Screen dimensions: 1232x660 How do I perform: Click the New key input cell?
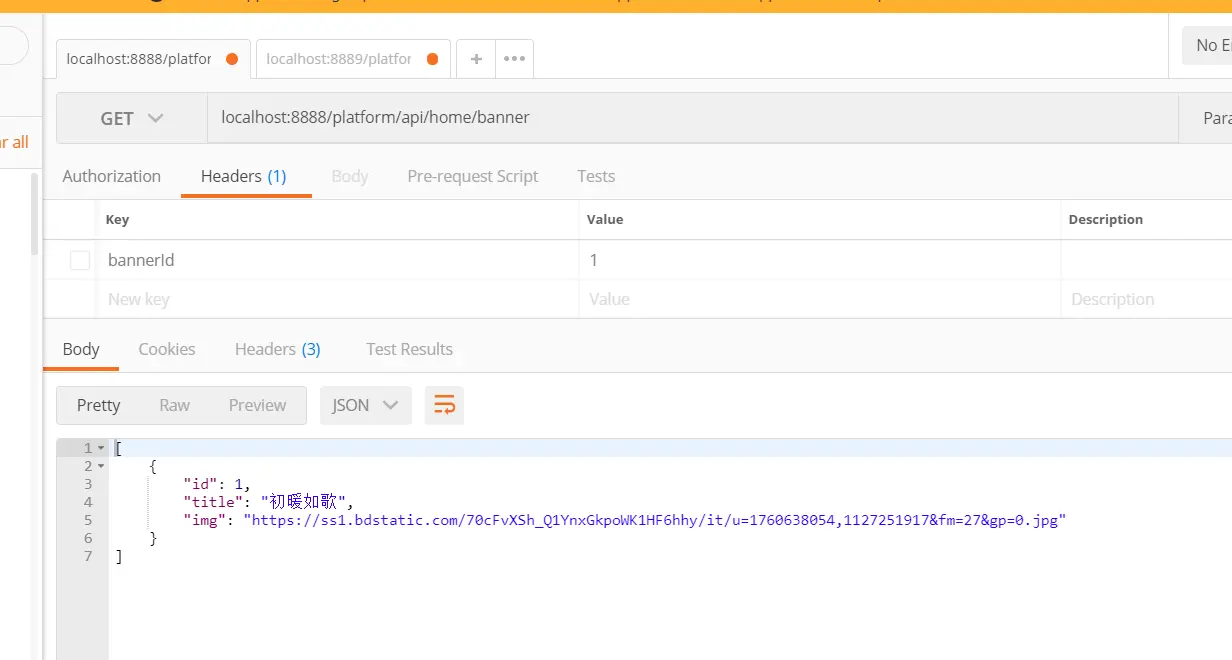point(339,299)
